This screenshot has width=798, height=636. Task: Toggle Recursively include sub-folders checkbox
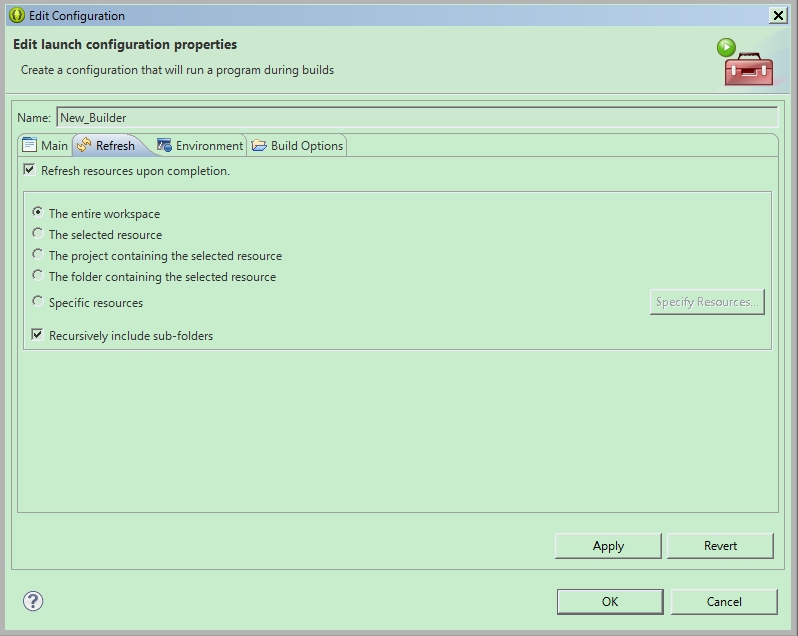click(x=37, y=334)
